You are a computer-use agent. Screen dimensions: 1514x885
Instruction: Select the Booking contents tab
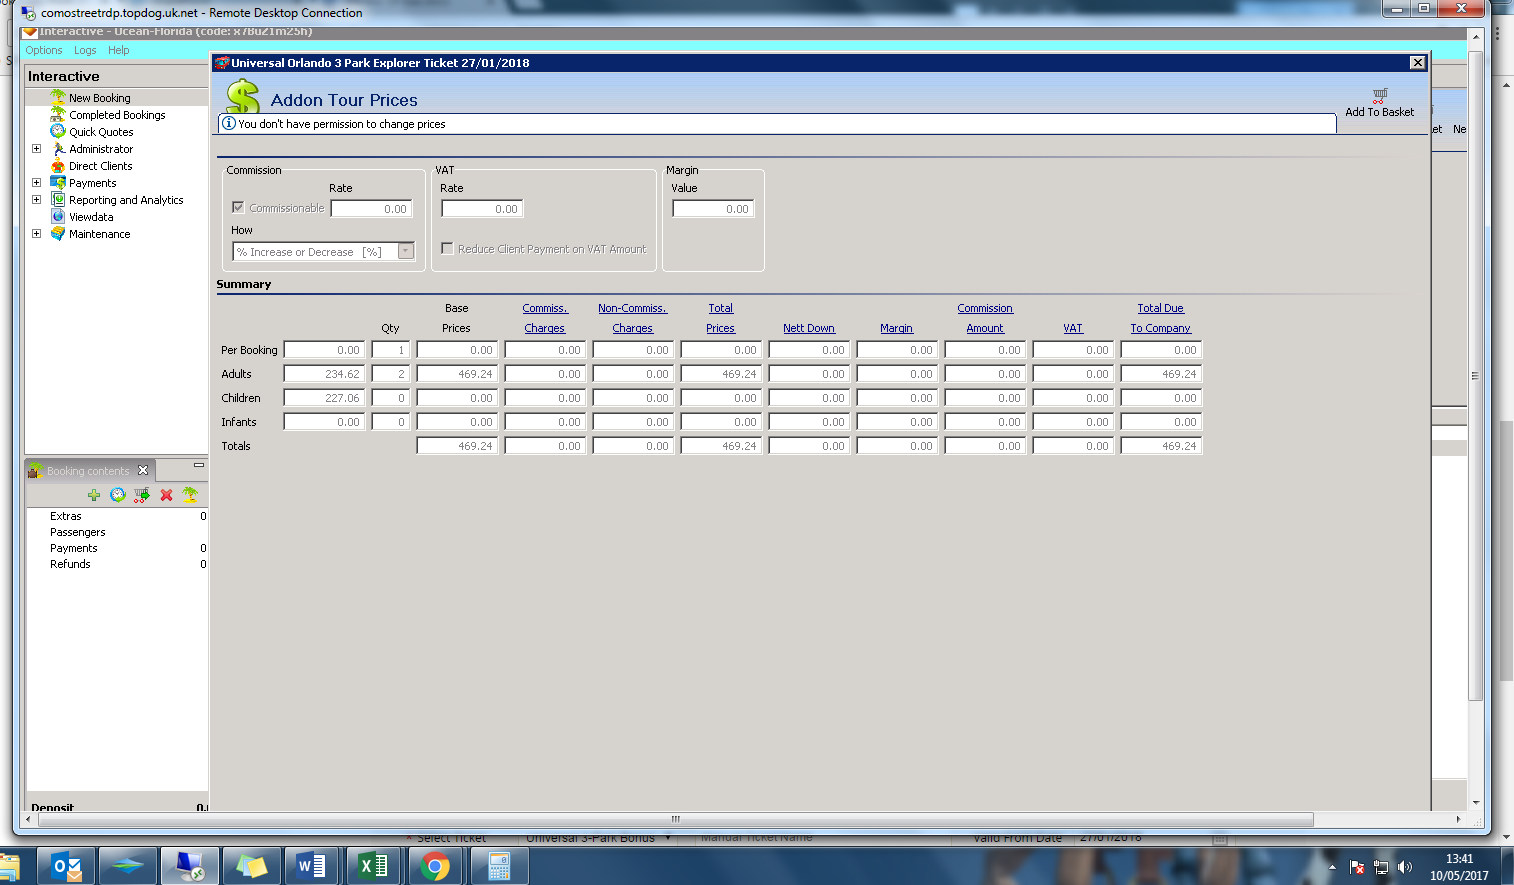tap(88, 471)
